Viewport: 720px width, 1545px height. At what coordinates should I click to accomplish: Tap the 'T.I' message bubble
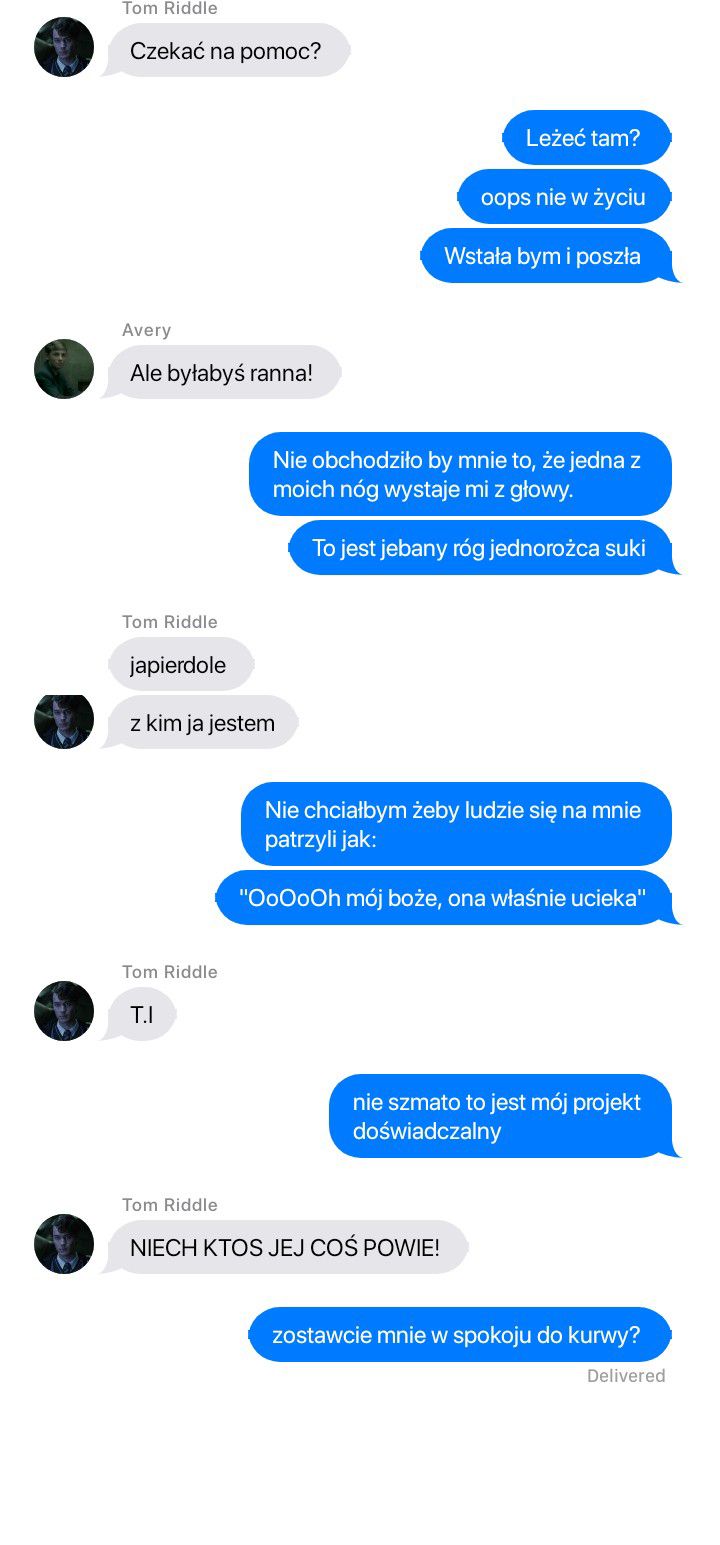pos(140,1015)
